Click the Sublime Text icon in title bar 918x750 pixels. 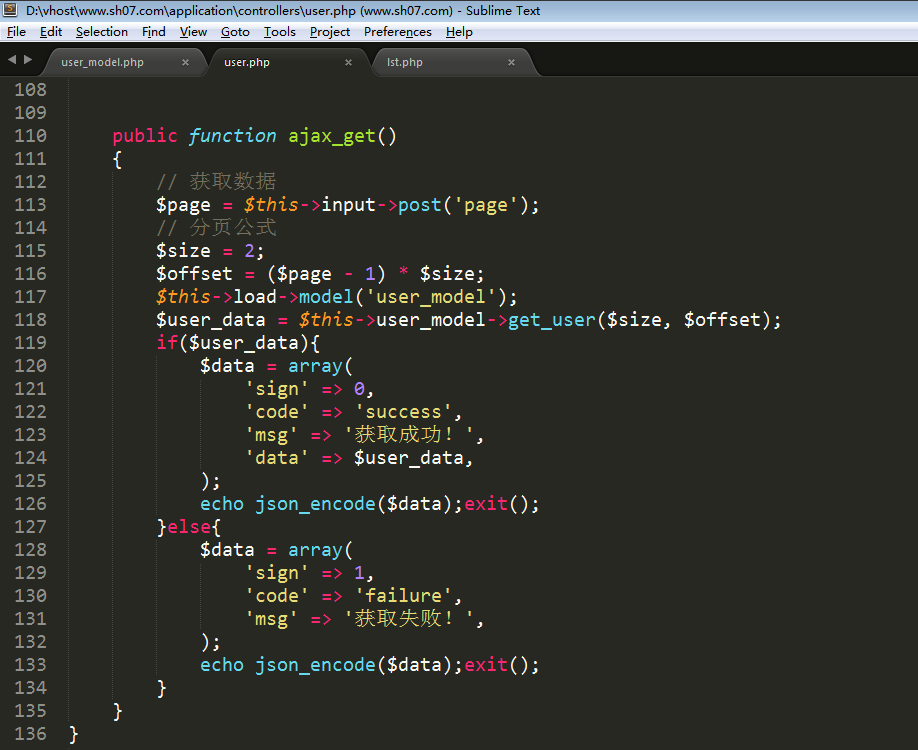click(x=12, y=11)
